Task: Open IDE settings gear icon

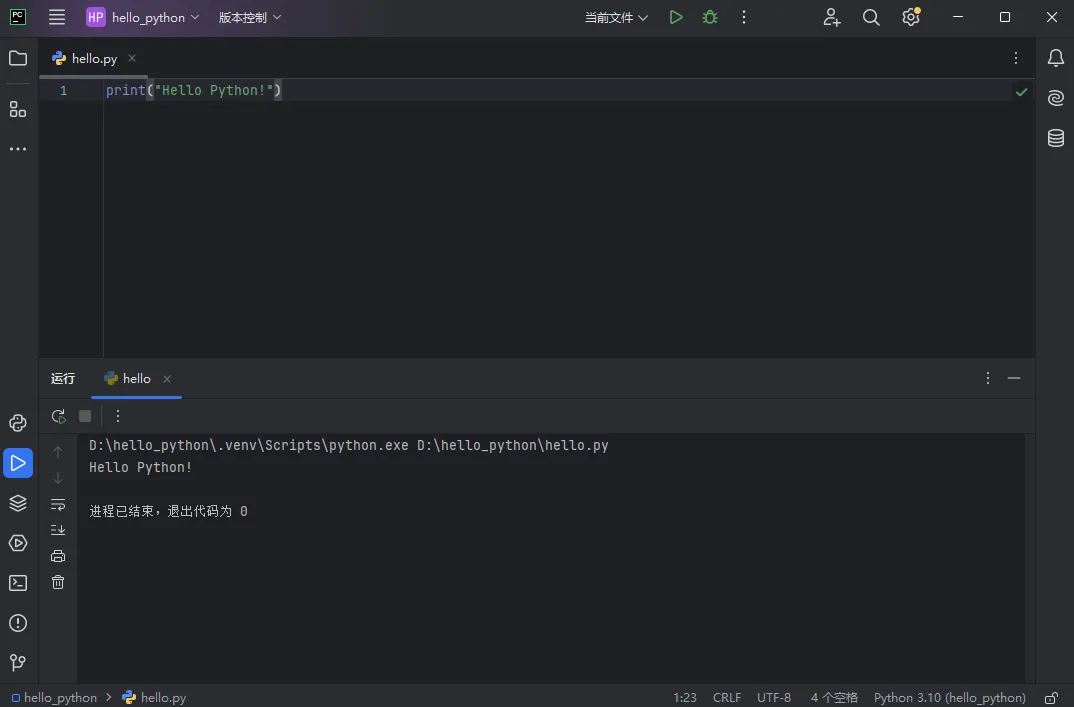Action: point(911,17)
